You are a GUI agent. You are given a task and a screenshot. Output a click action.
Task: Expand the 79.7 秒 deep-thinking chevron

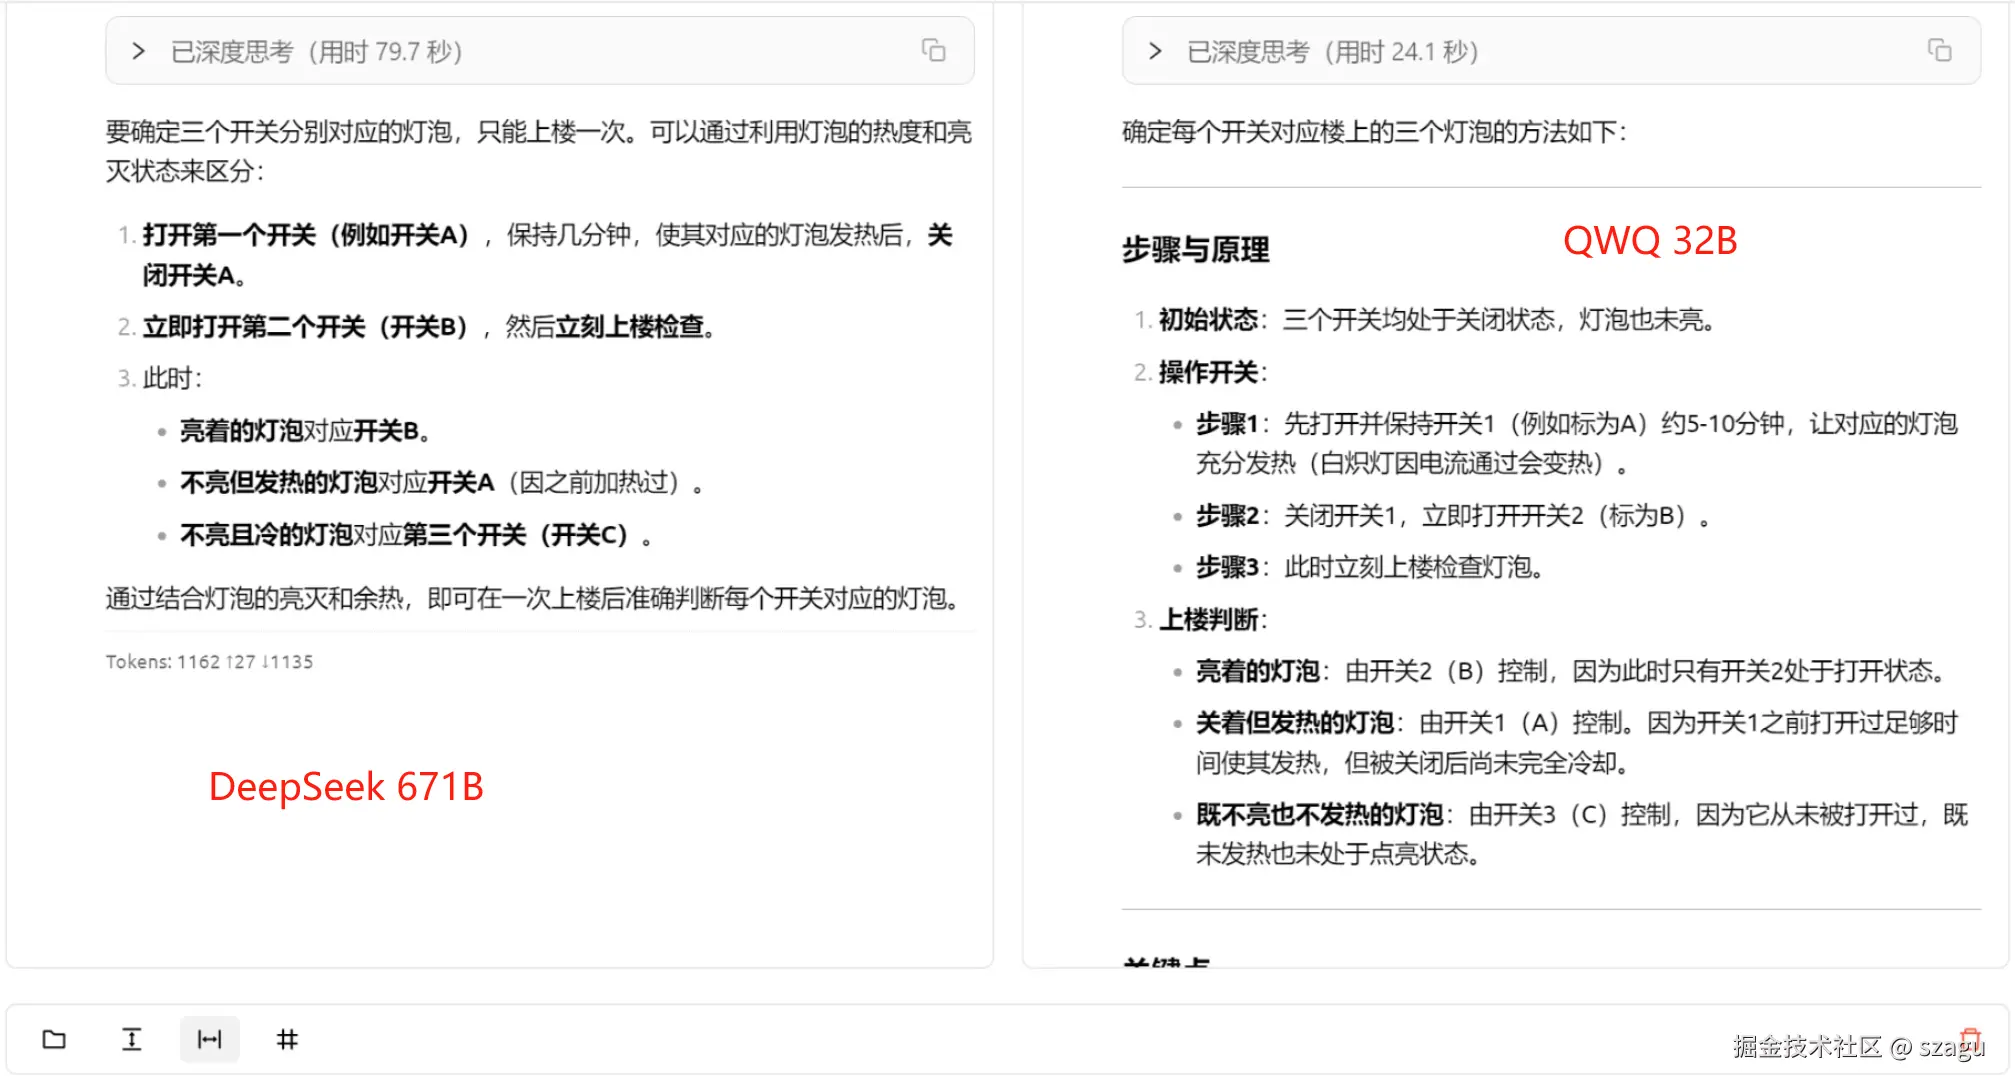[x=139, y=51]
